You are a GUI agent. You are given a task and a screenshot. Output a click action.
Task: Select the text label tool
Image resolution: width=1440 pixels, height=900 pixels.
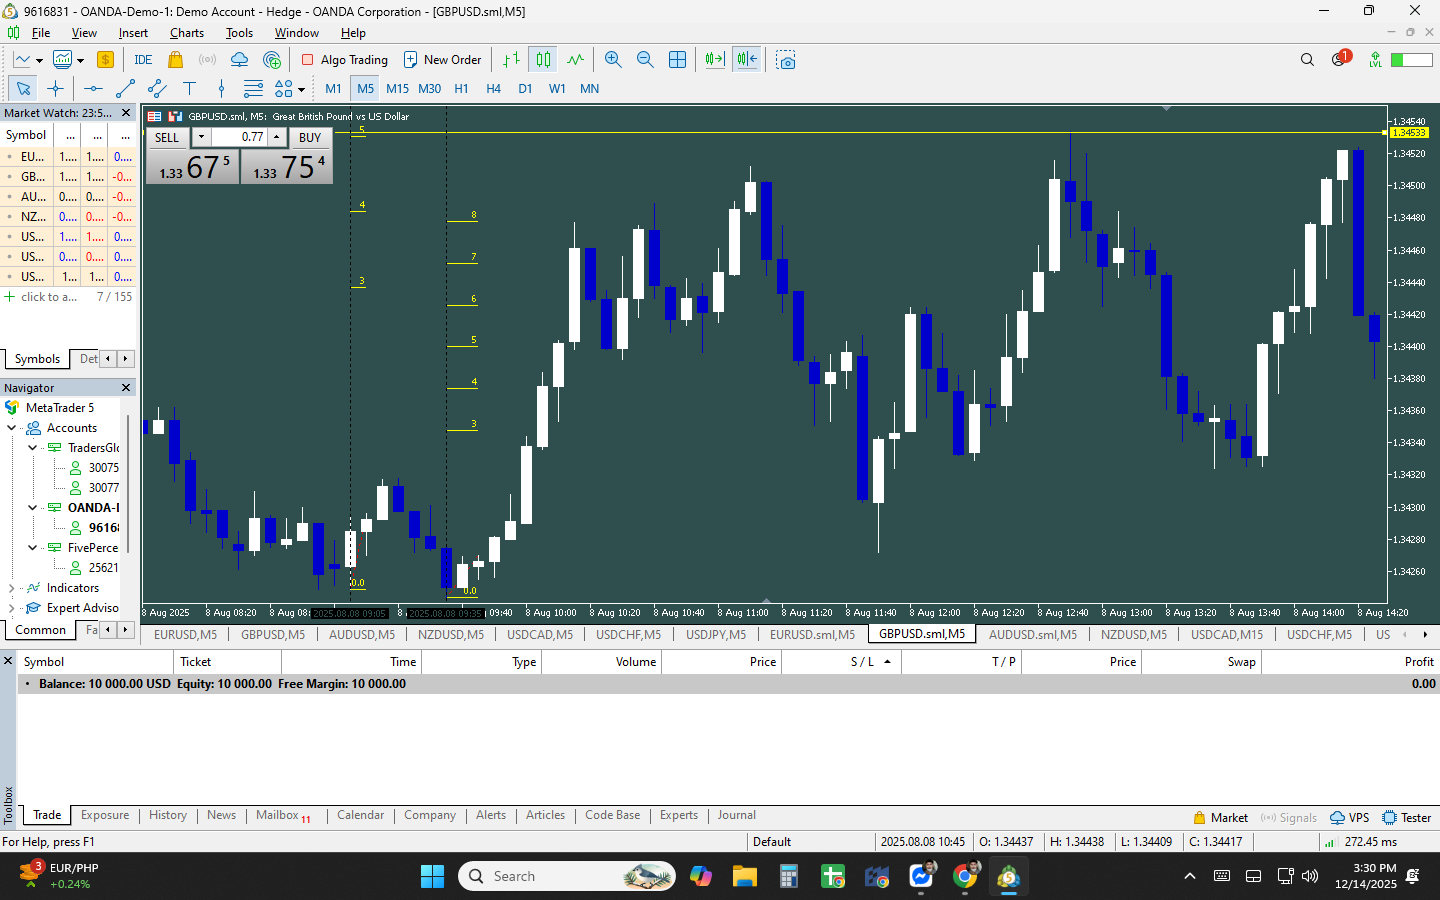click(189, 89)
